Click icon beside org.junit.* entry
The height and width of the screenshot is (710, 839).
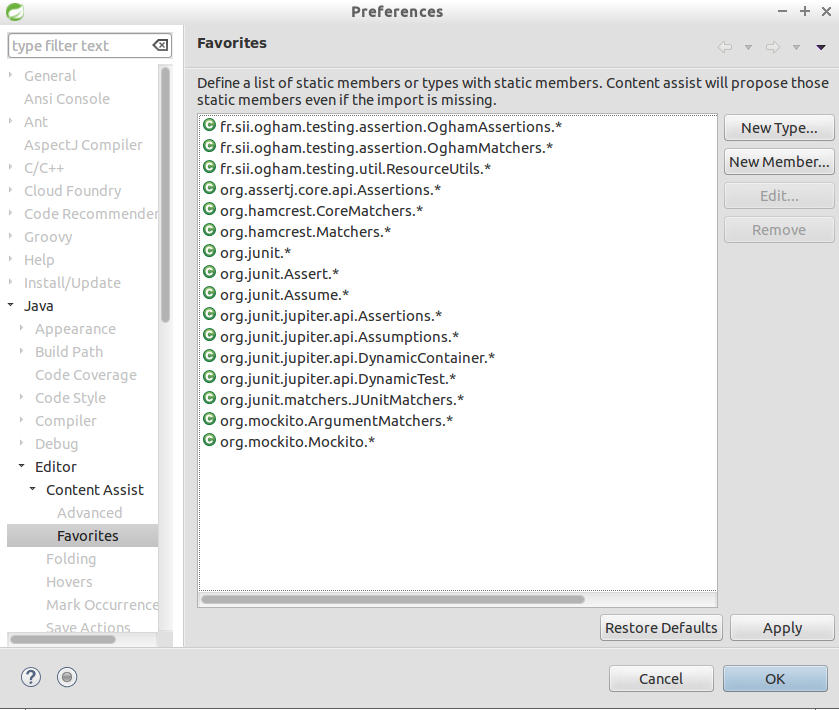209,251
